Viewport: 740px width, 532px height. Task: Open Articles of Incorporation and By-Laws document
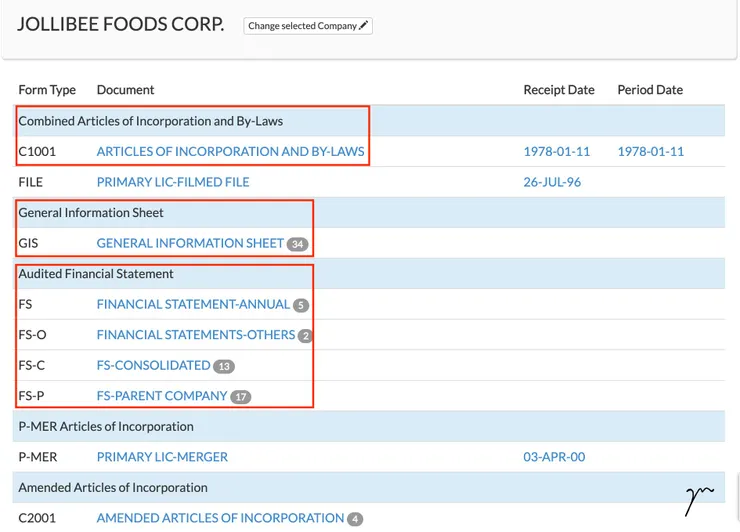click(230, 151)
